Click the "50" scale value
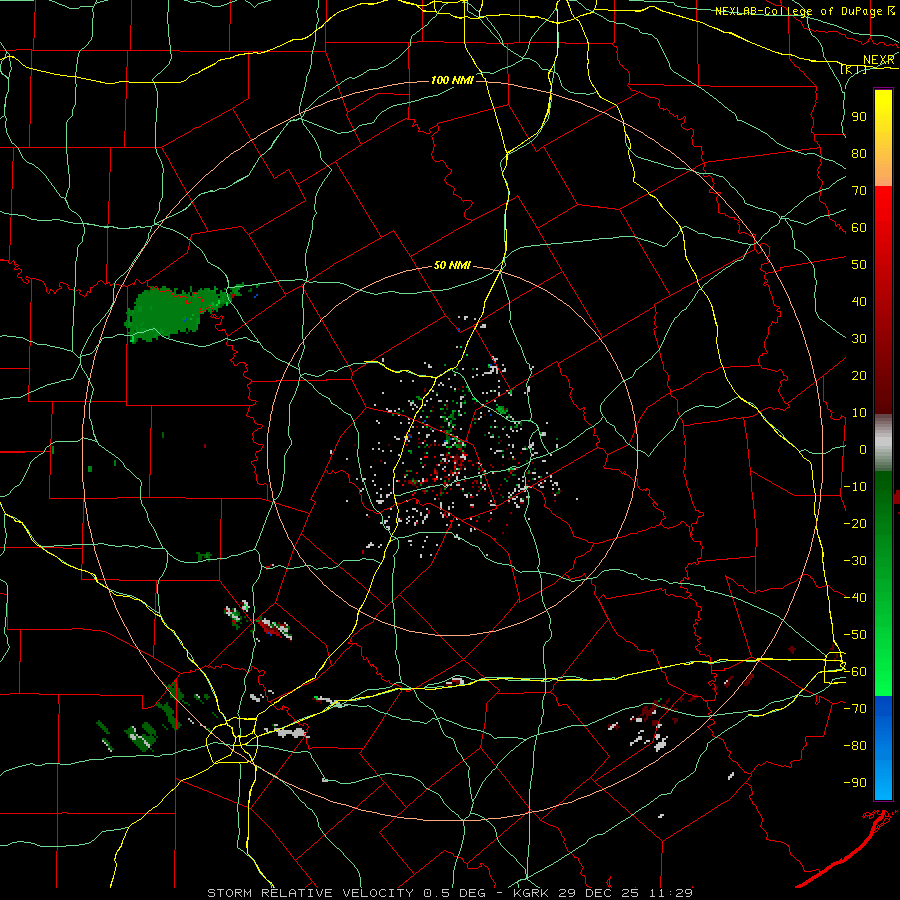Screen dimensions: 900x900 (x=859, y=265)
